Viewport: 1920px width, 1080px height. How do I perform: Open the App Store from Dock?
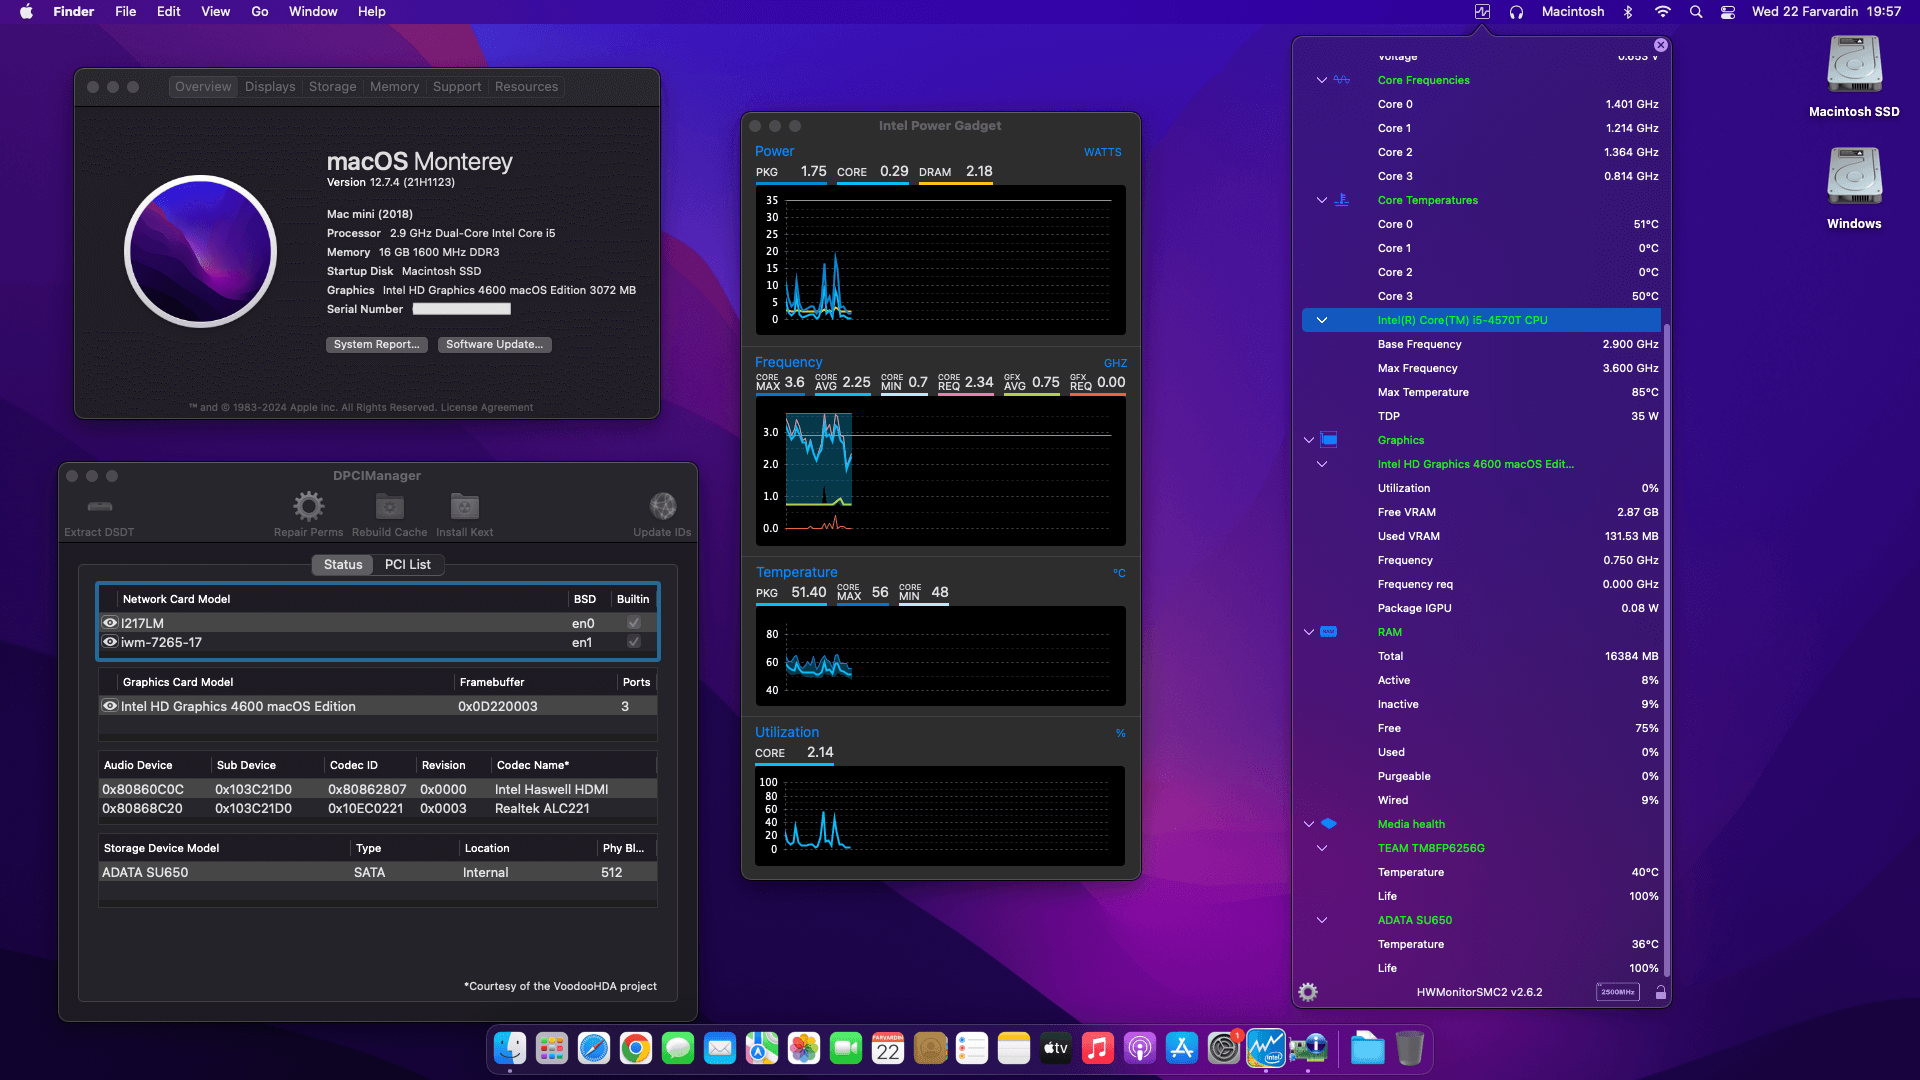tap(1182, 1048)
